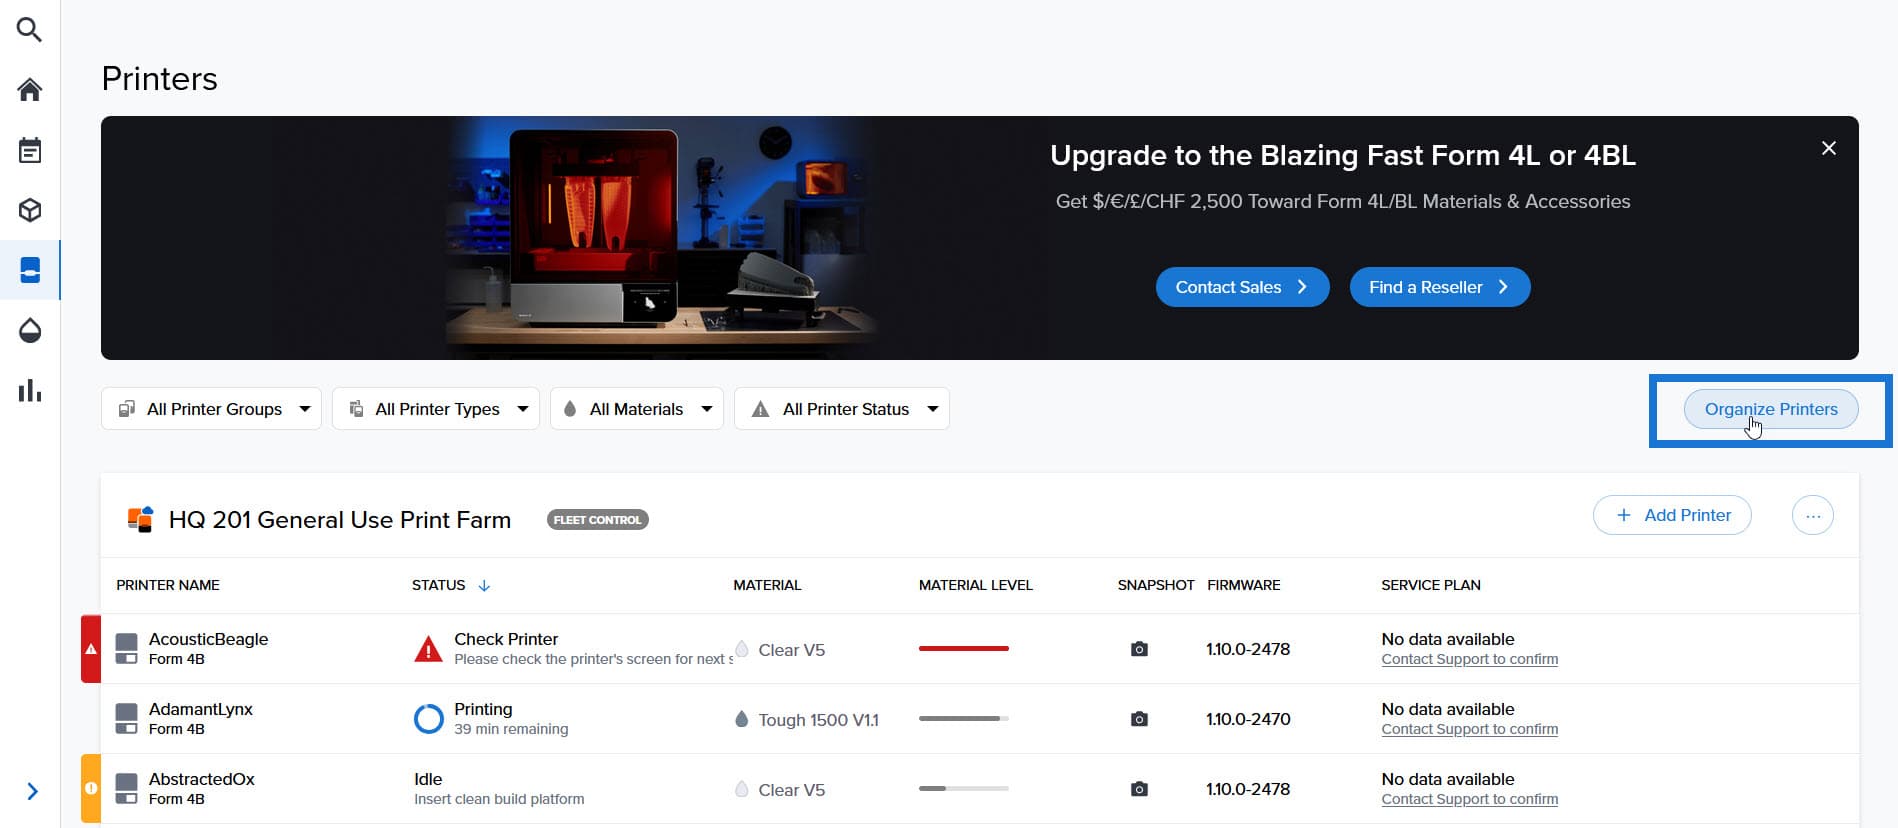The width and height of the screenshot is (1898, 828).
Task: Click Contact Support to confirm for AbstractedOx
Action: click(x=1470, y=799)
